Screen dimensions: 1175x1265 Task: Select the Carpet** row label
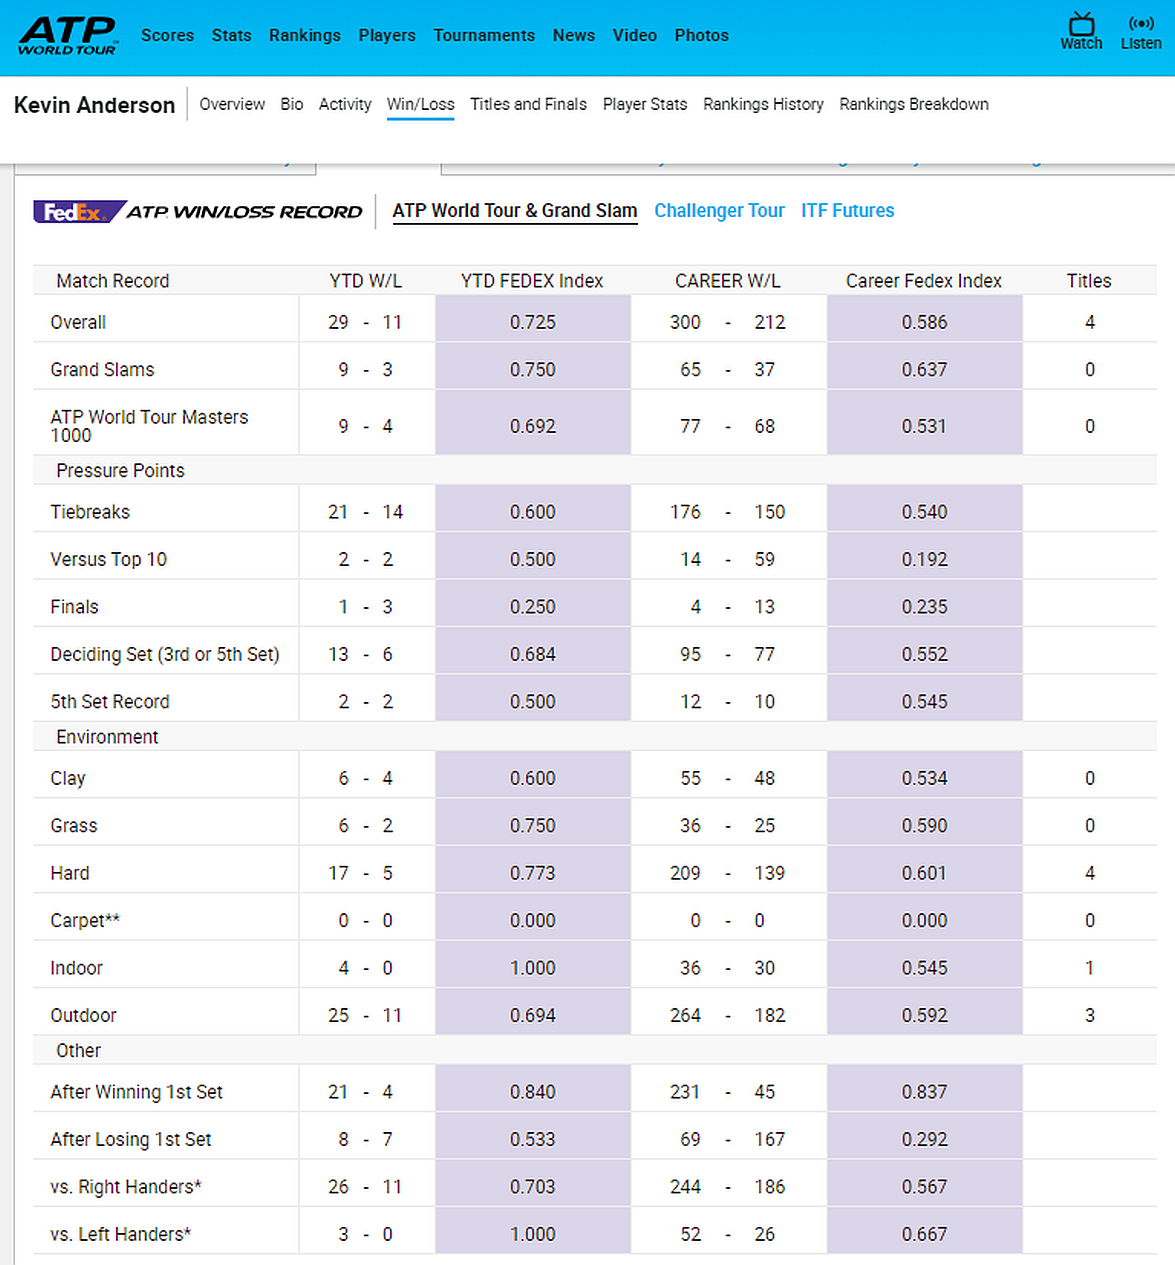coord(85,920)
